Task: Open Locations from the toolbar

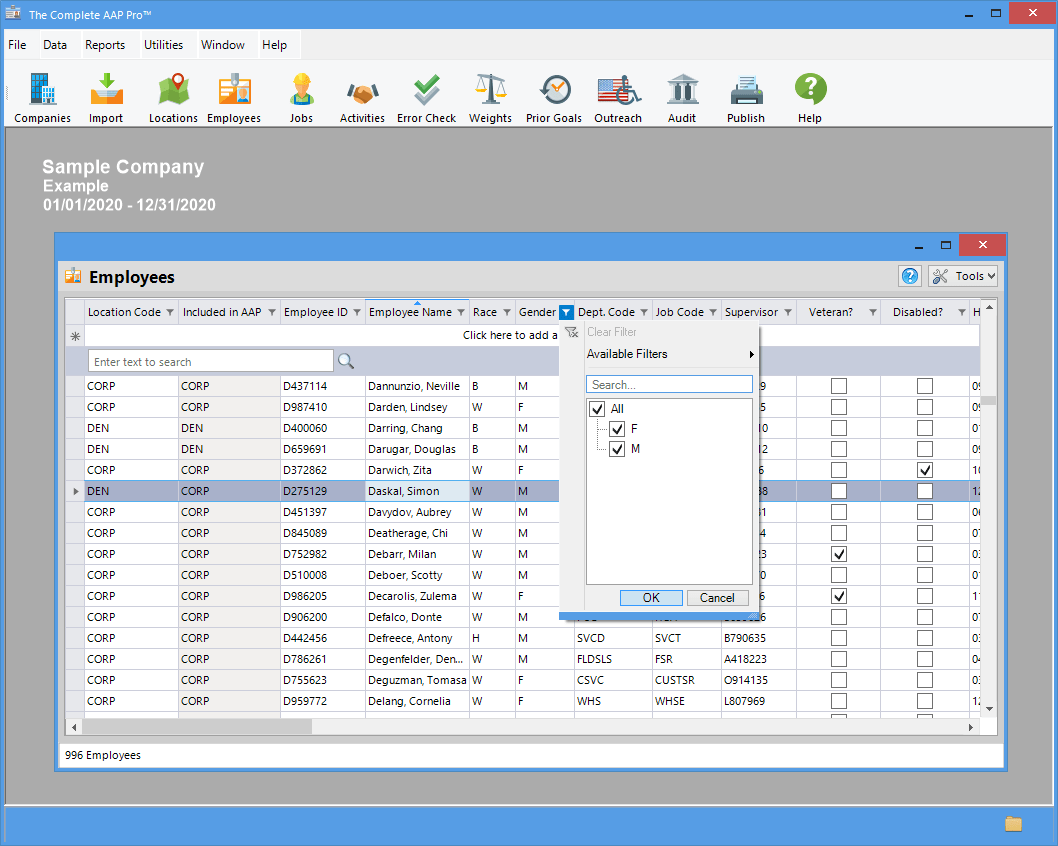Action: click(173, 98)
